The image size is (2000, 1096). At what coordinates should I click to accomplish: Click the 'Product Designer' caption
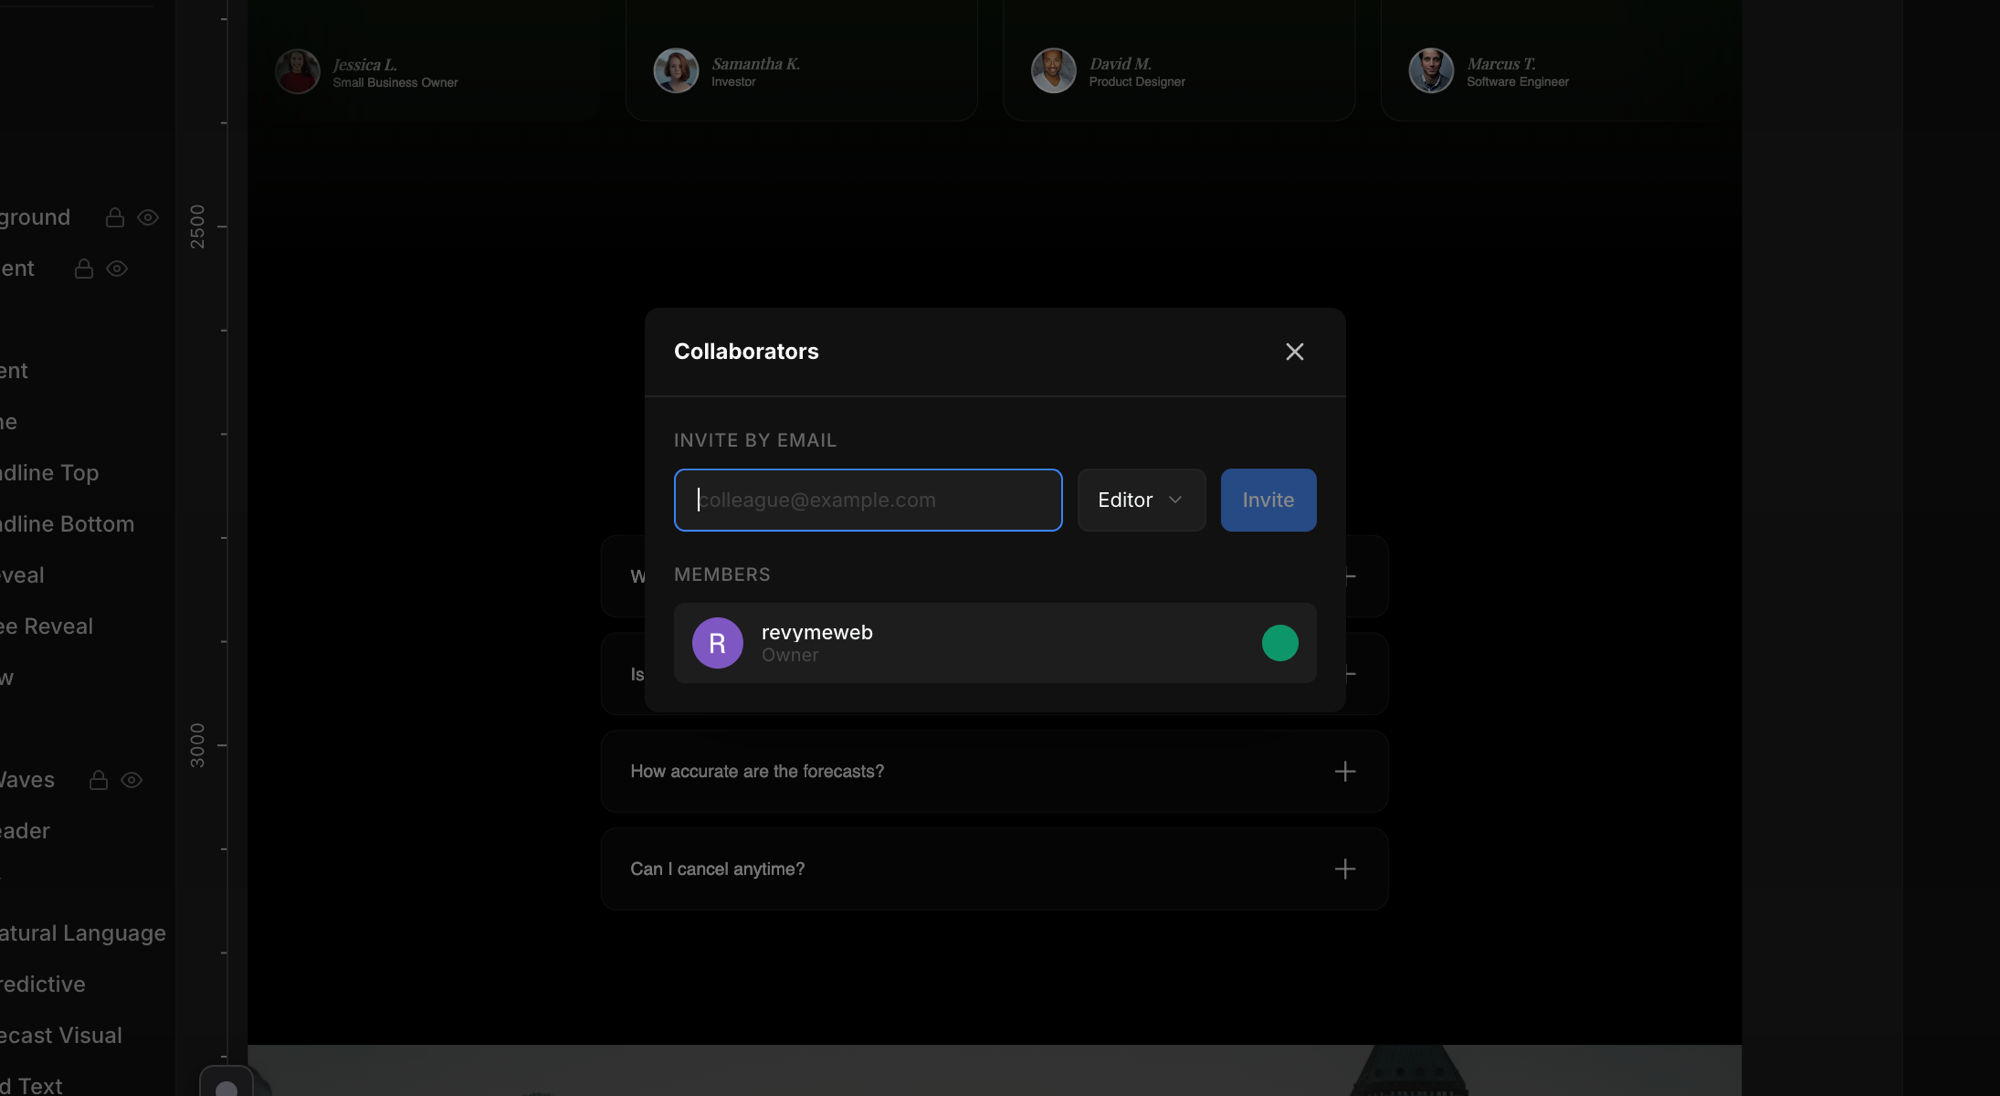[1137, 82]
